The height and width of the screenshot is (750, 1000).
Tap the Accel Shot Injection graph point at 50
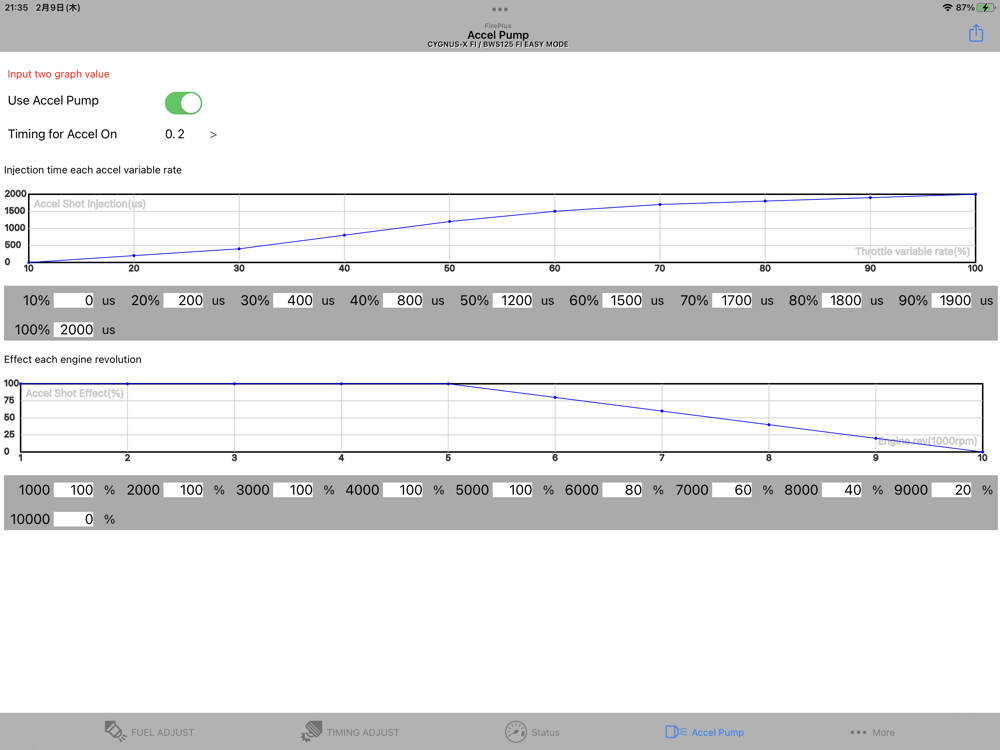click(x=450, y=221)
